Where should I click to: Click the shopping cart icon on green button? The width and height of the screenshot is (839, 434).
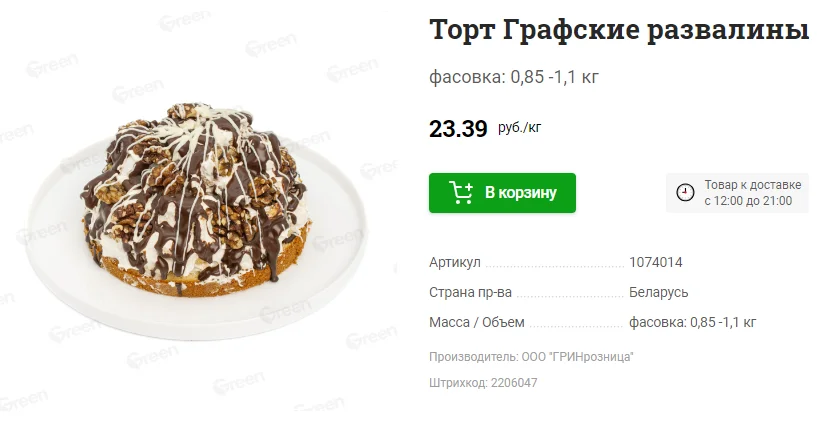pos(461,193)
